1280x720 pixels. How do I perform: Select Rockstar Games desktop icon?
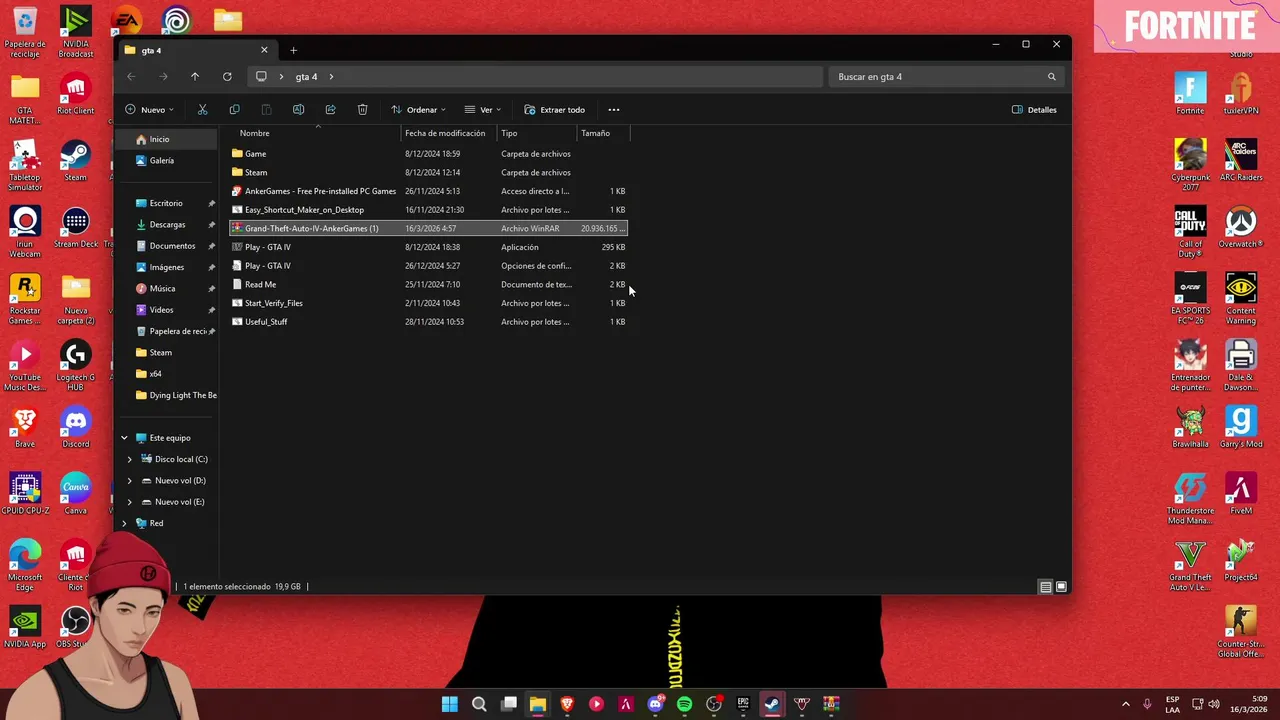(x=25, y=298)
